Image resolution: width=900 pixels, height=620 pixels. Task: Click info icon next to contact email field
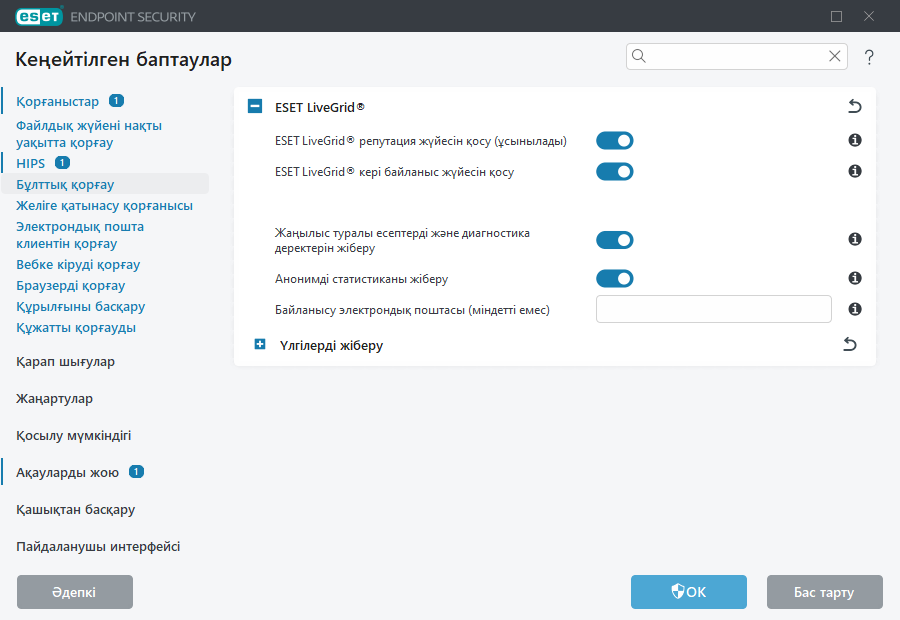click(855, 309)
